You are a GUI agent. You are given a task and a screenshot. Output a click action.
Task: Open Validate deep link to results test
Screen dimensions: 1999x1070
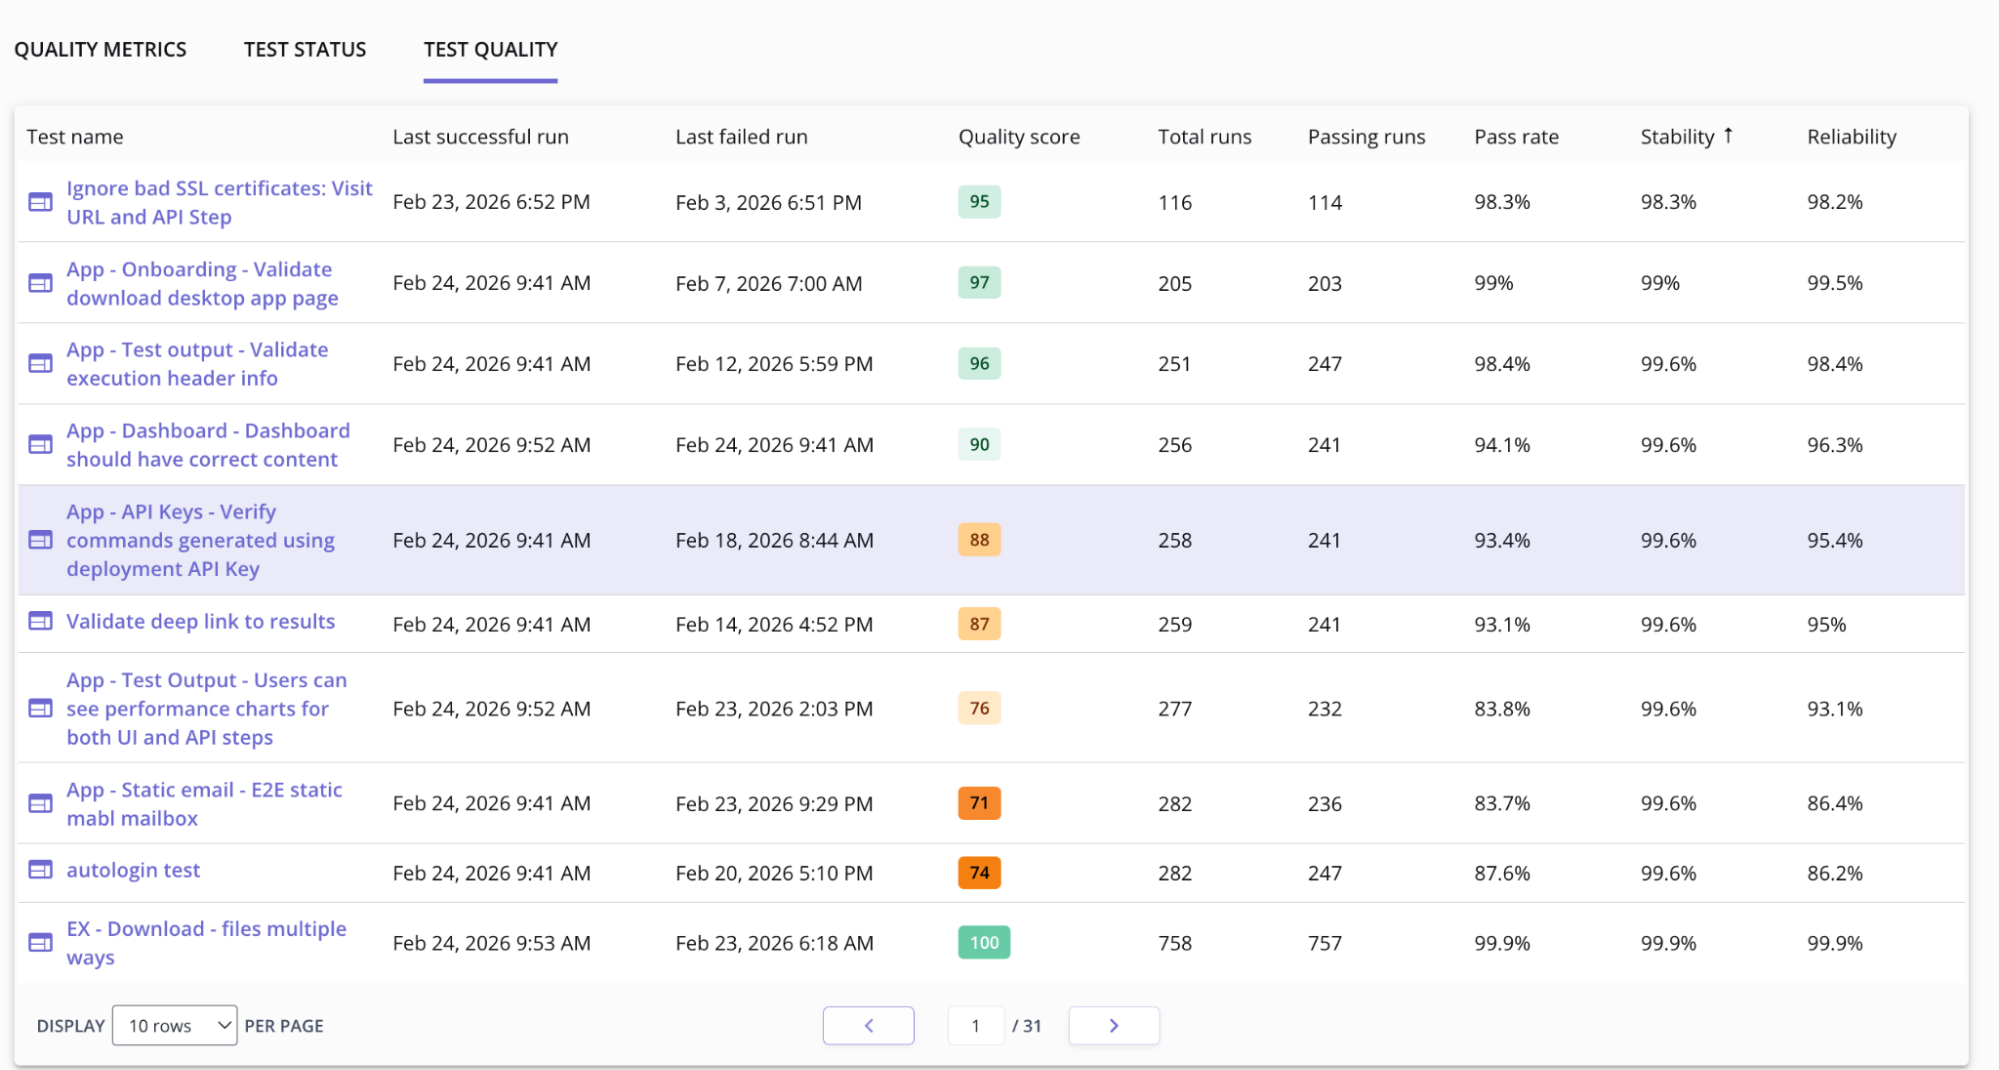(x=200, y=621)
